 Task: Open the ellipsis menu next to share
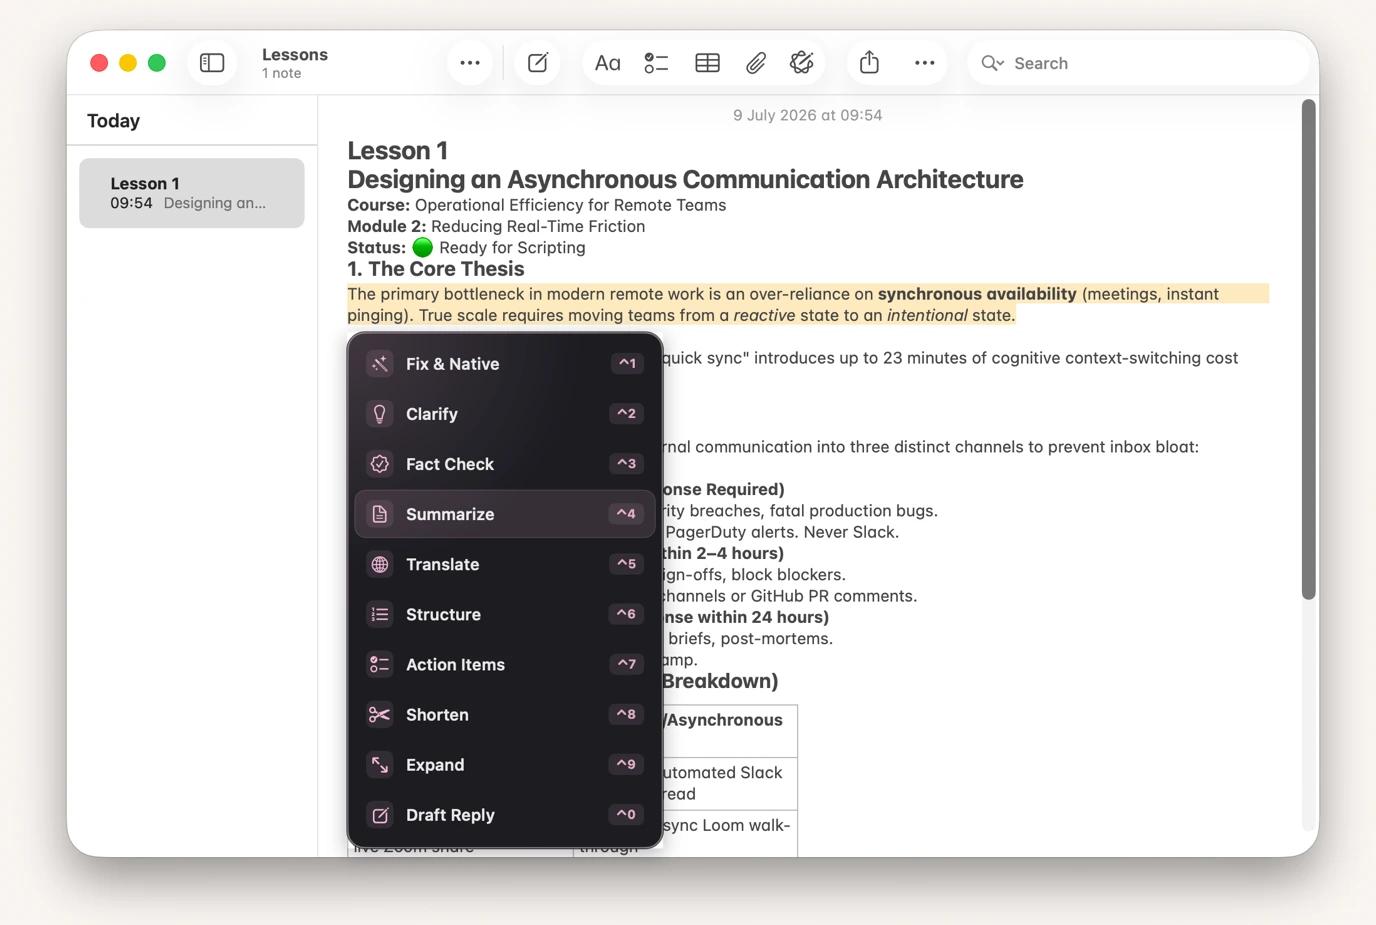coord(925,63)
